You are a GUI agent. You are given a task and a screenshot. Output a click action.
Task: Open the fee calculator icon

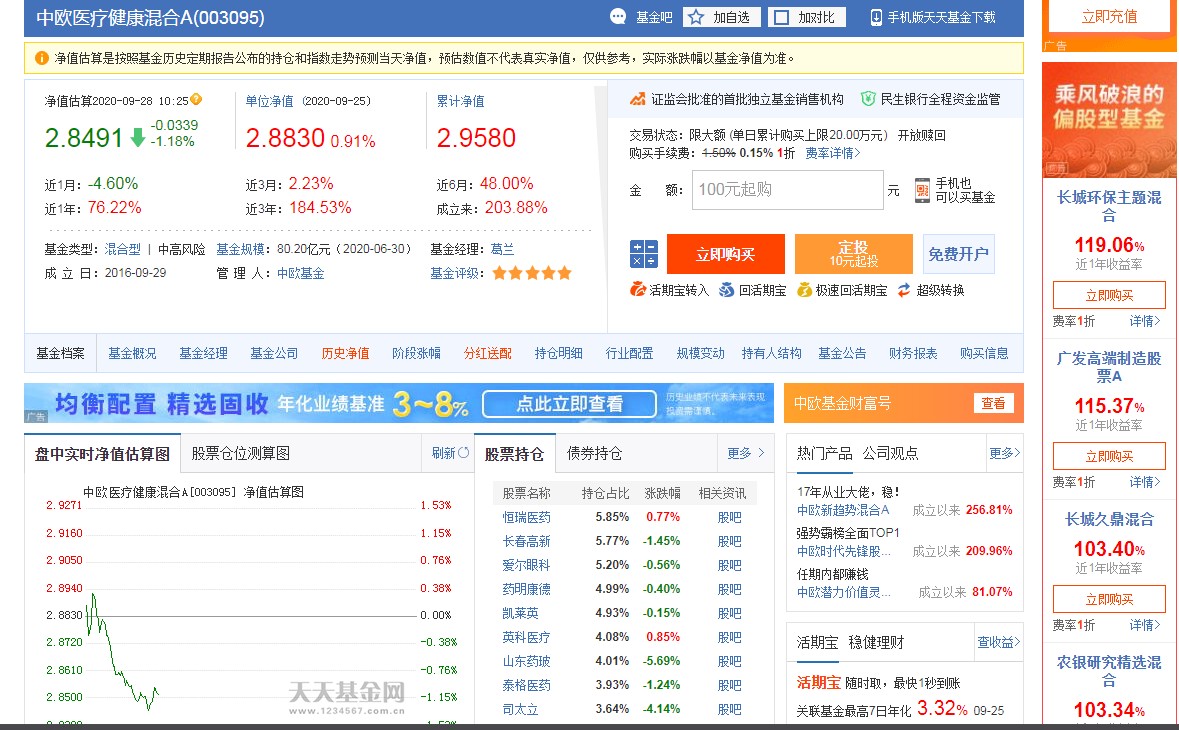click(x=644, y=254)
